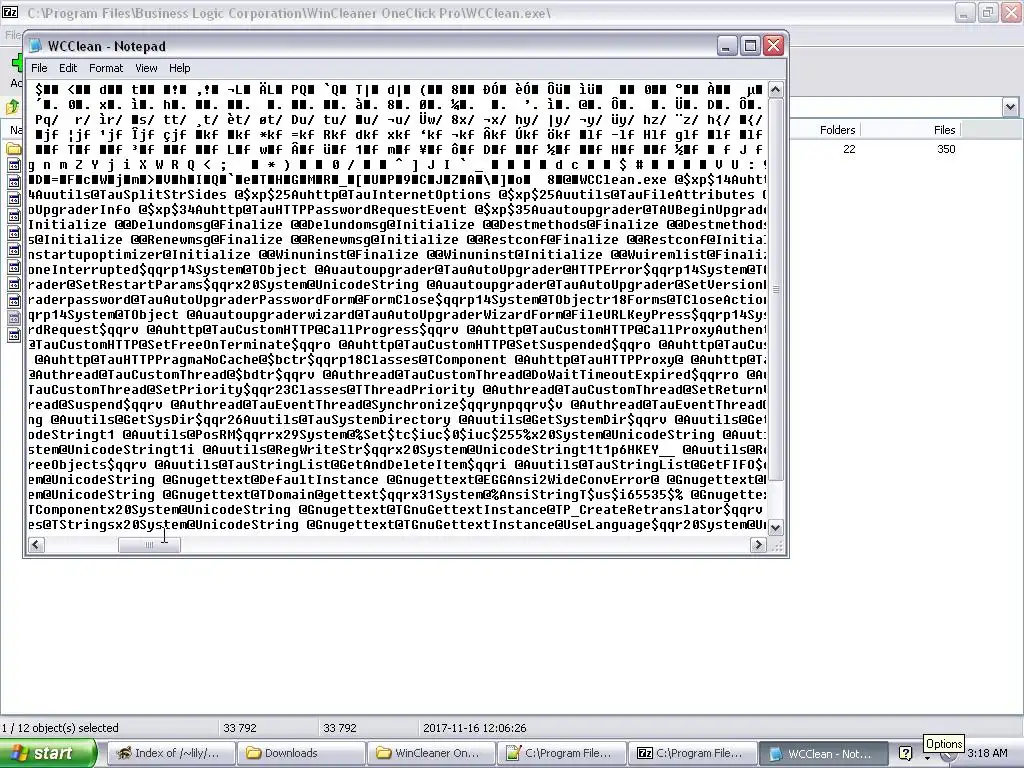Open the Help menu in Notepad
Screen dimensions: 1024x768
tap(180, 68)
